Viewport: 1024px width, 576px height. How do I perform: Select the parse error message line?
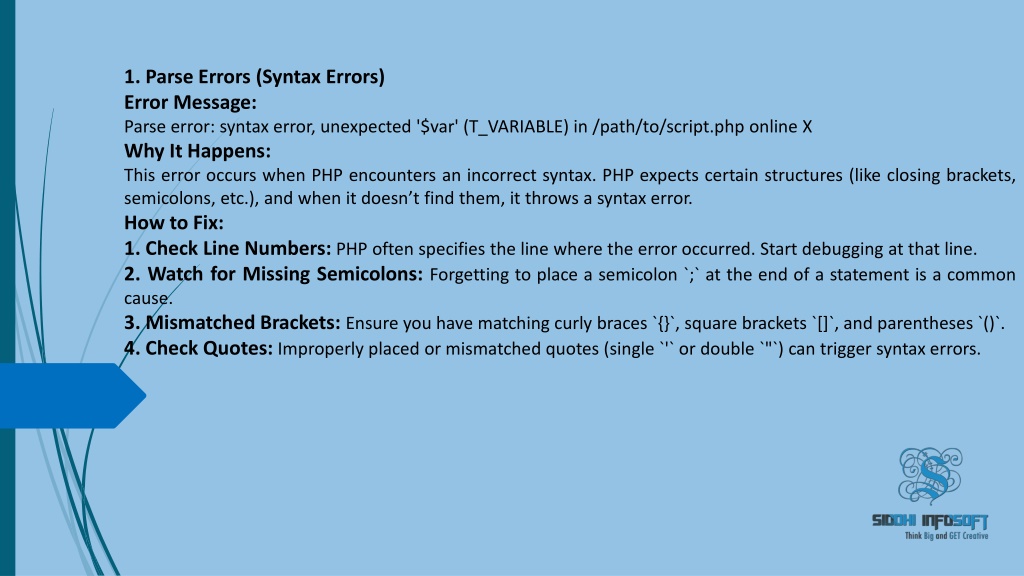click(468, 127)
